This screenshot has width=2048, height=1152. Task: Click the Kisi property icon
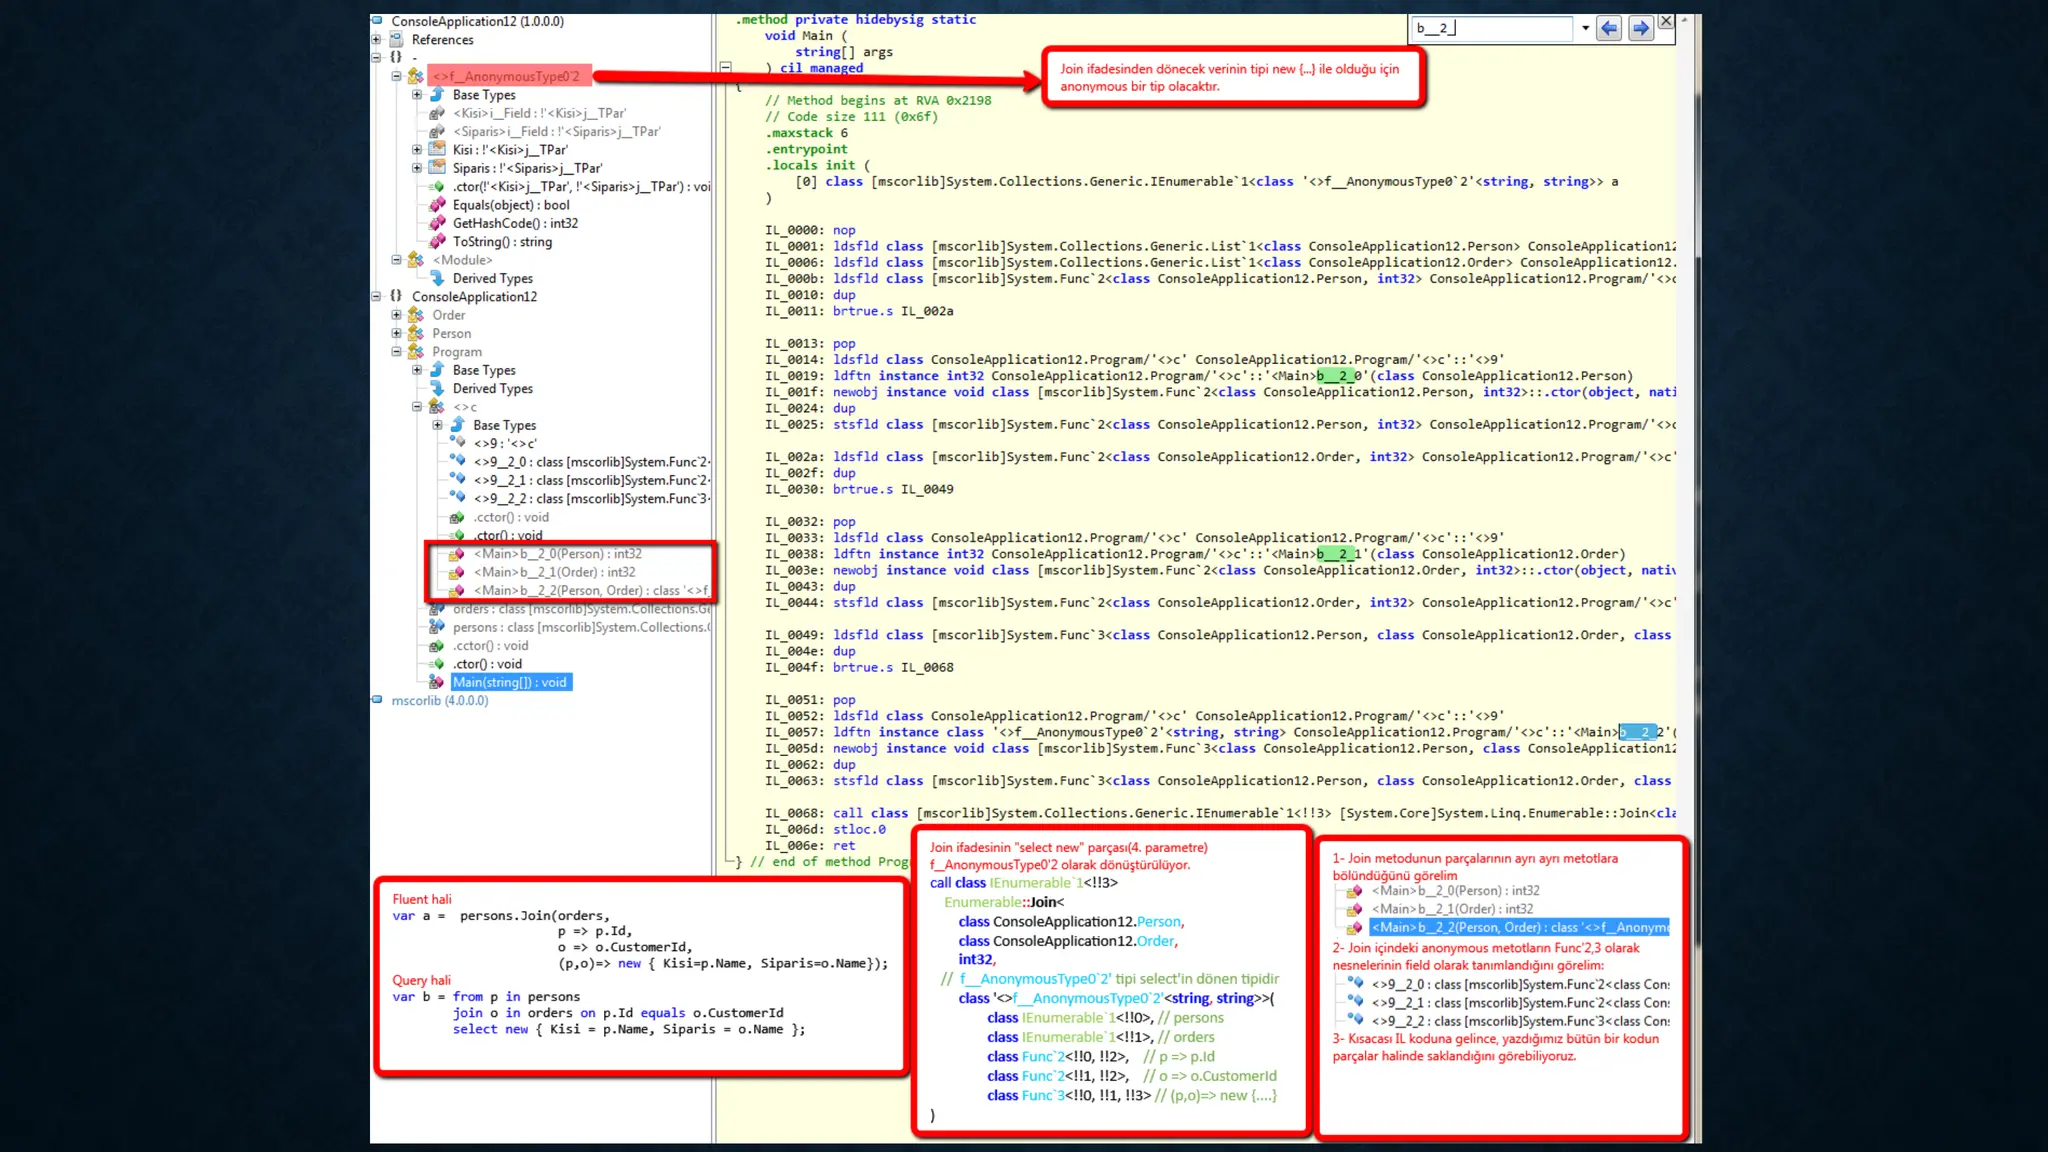tap(437, 149)
